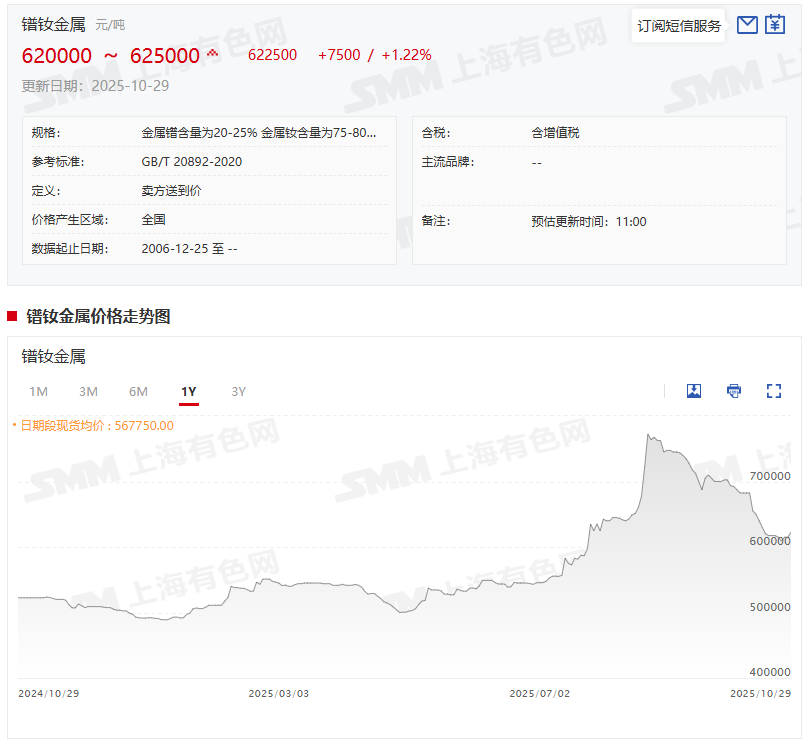Download the chart as an image
Screen dimensions: 805x748
pyautogui.click(x=694, y=391)
